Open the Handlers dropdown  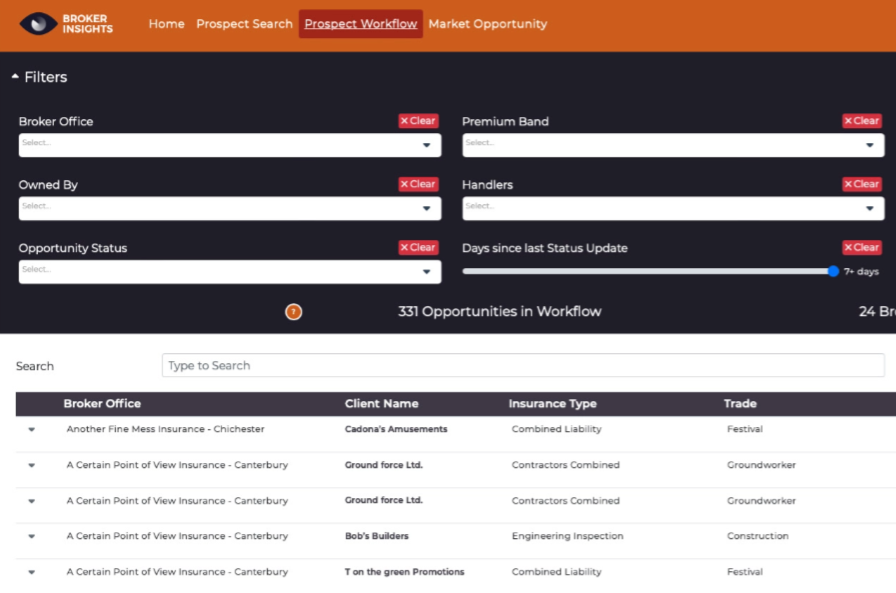[x=673, y=209]
